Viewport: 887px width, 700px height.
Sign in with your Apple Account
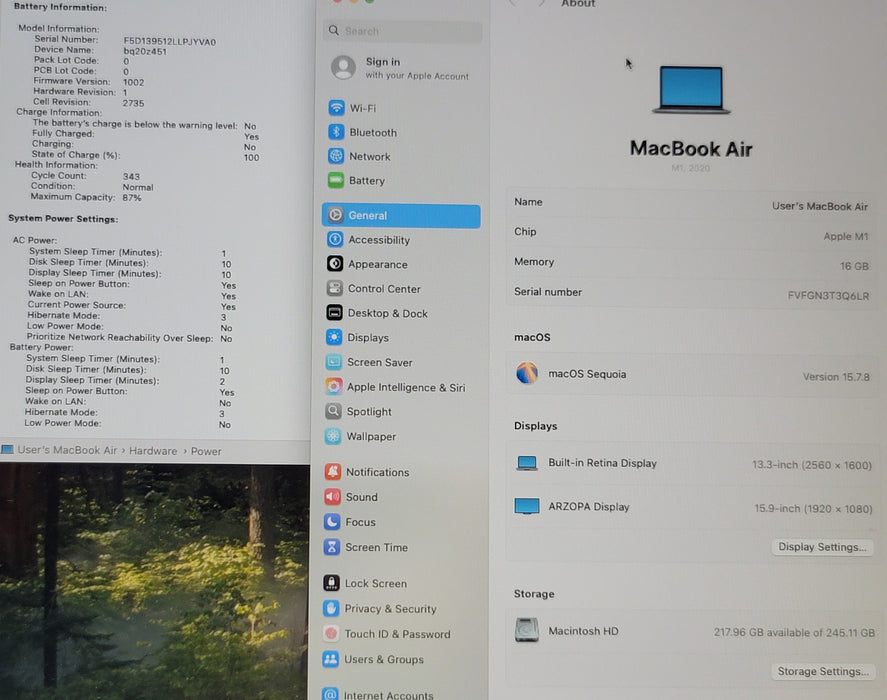[401, 68]
